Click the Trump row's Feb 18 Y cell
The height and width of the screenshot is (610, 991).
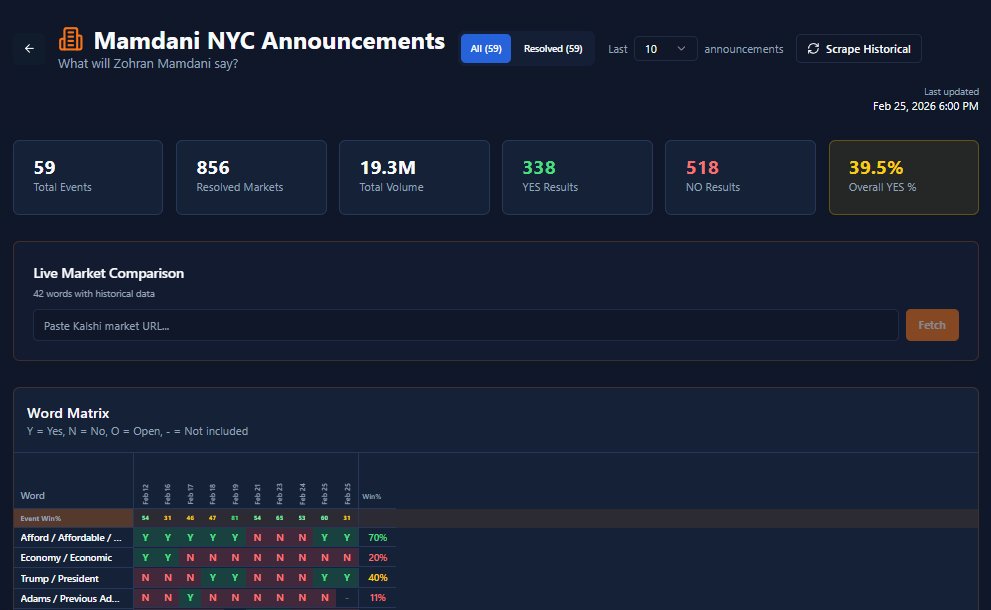212,578
